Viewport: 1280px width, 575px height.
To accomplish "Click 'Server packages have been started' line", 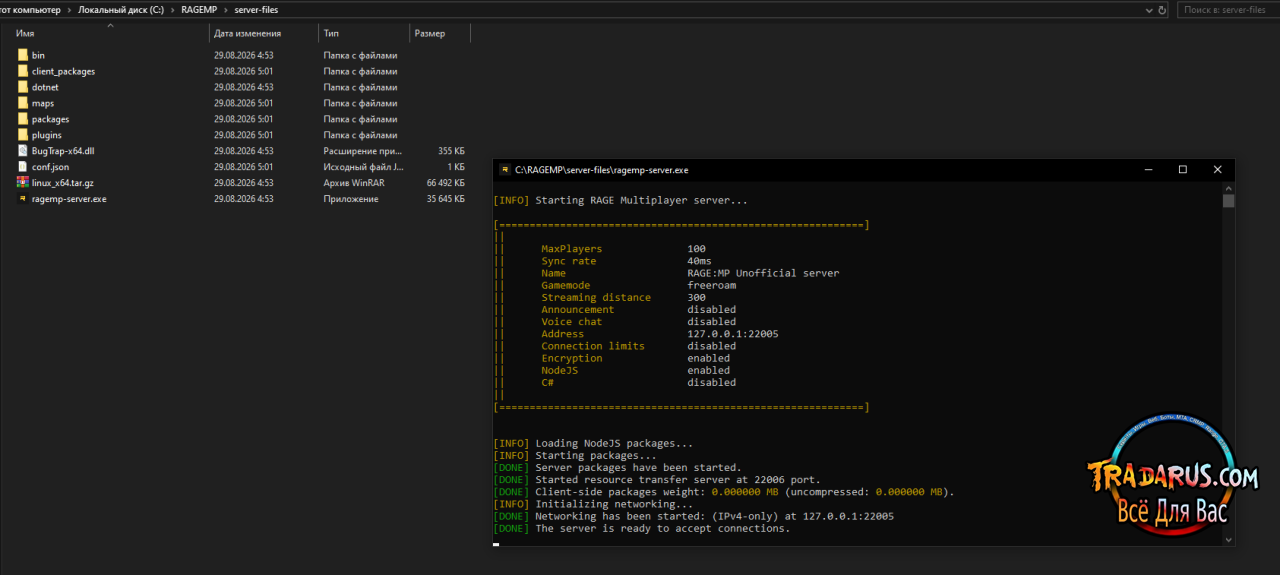I will tap(638, 467).
